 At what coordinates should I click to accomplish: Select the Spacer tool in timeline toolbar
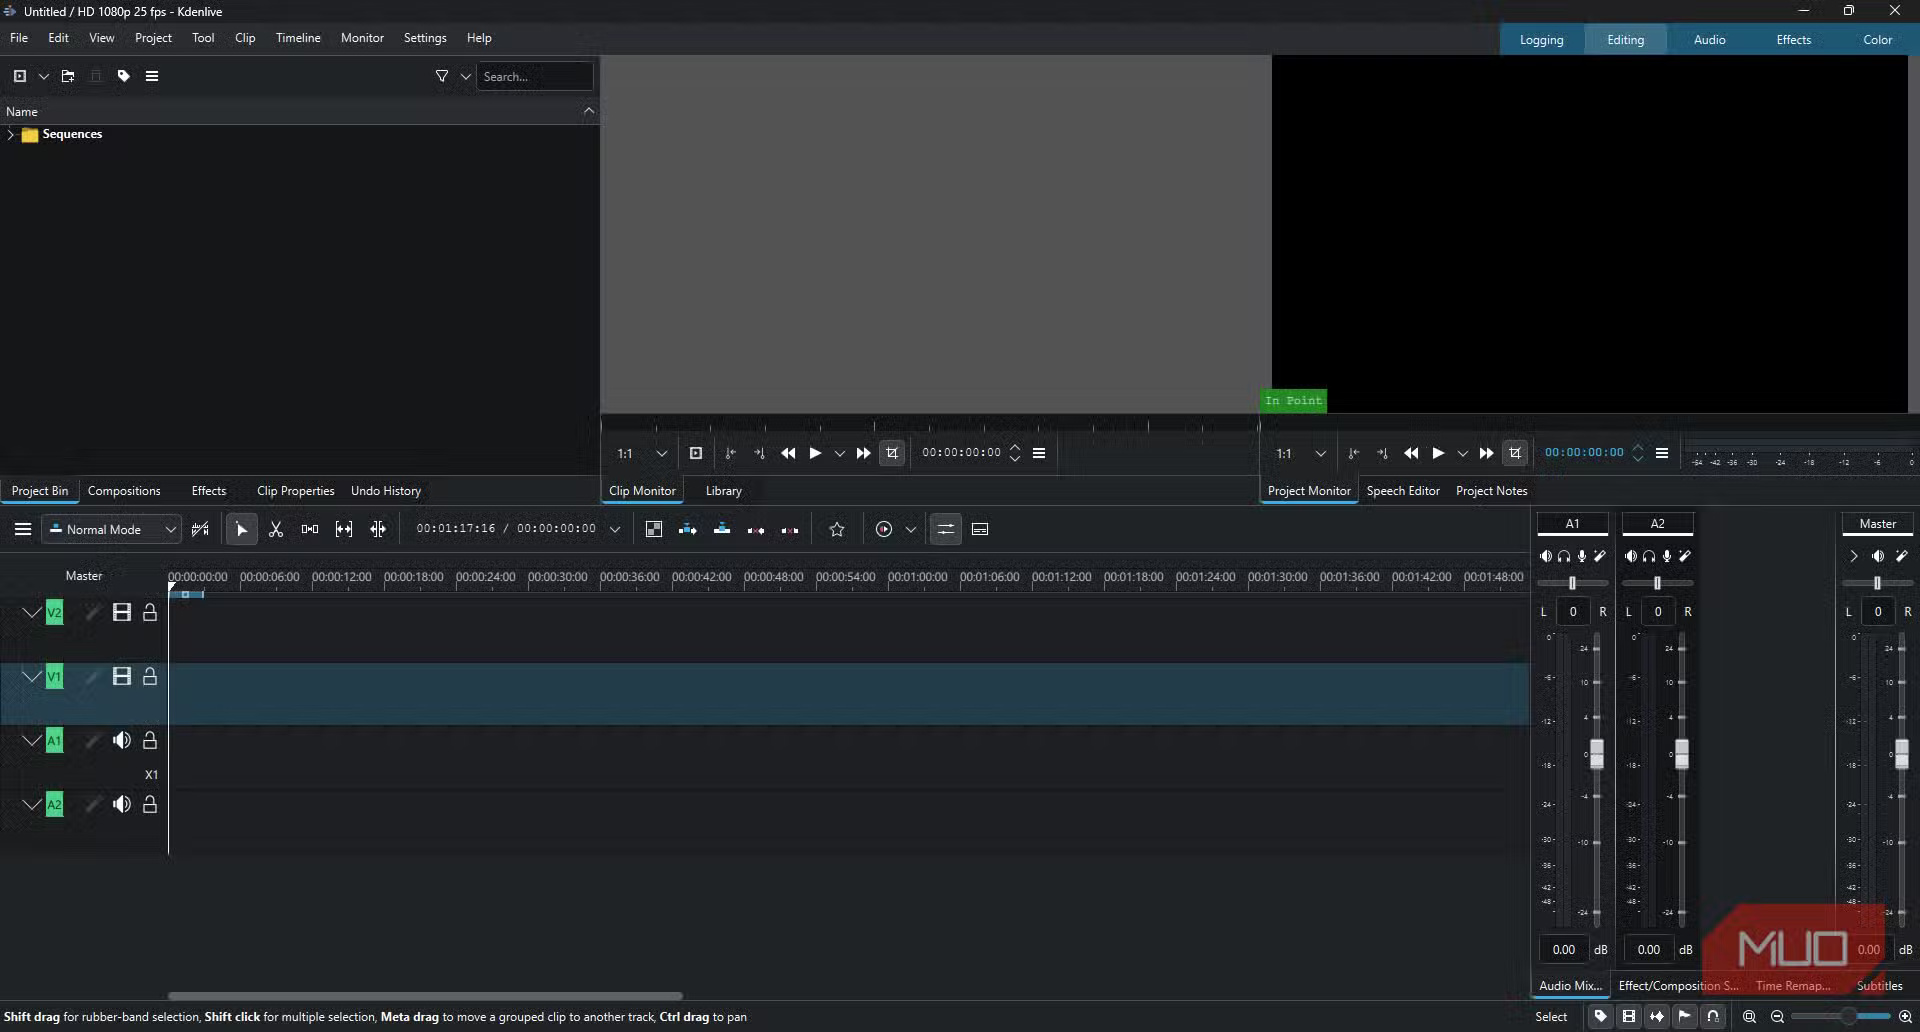tap(310, 529)
